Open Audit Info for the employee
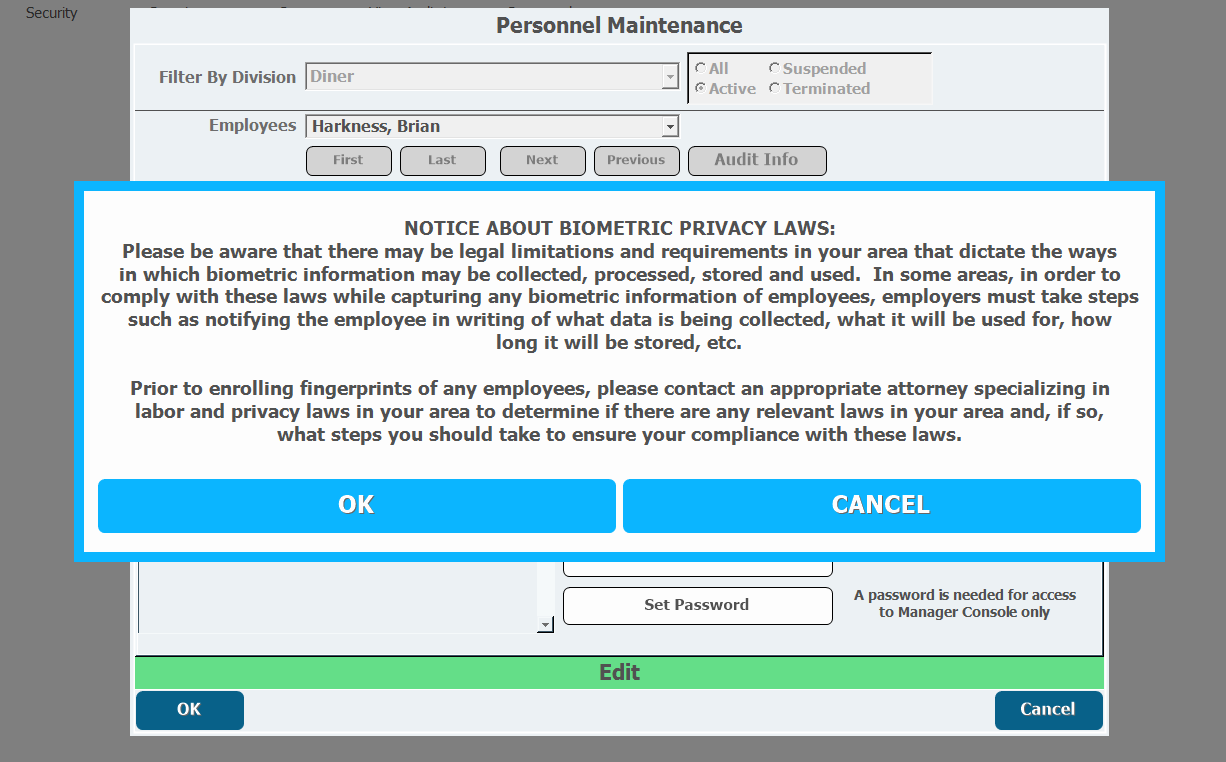The width and height of the screenshot is (1226, 762). click(x=757, y=160)
